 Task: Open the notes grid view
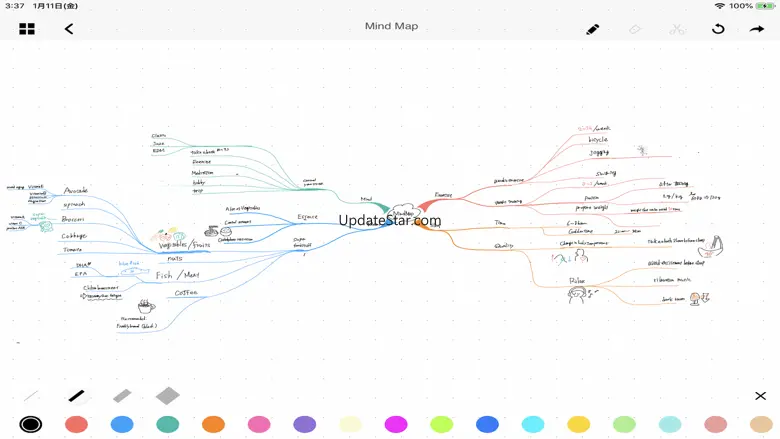click(x=27, y=29)
